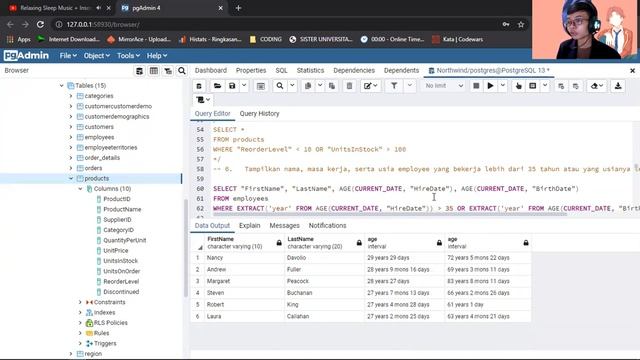This screenshot has height=360, width=640.
Task: Select the orders table in tree
Action: (x=93, y=168)
